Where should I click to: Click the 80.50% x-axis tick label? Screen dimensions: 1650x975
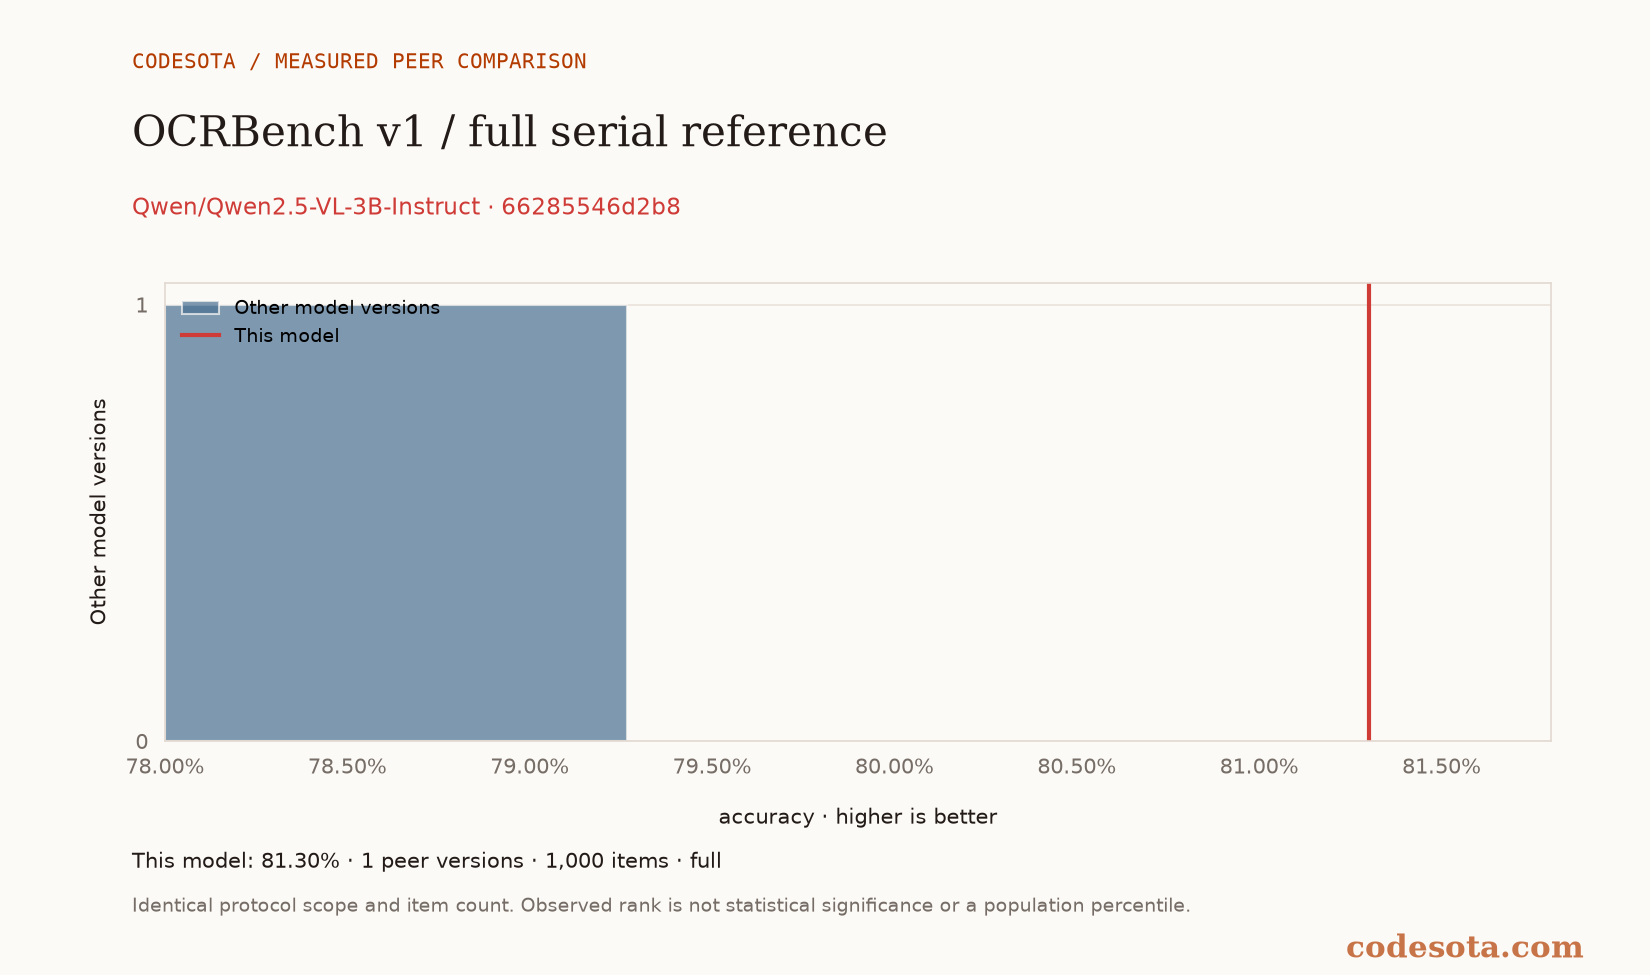click(x=1077, y=767)
